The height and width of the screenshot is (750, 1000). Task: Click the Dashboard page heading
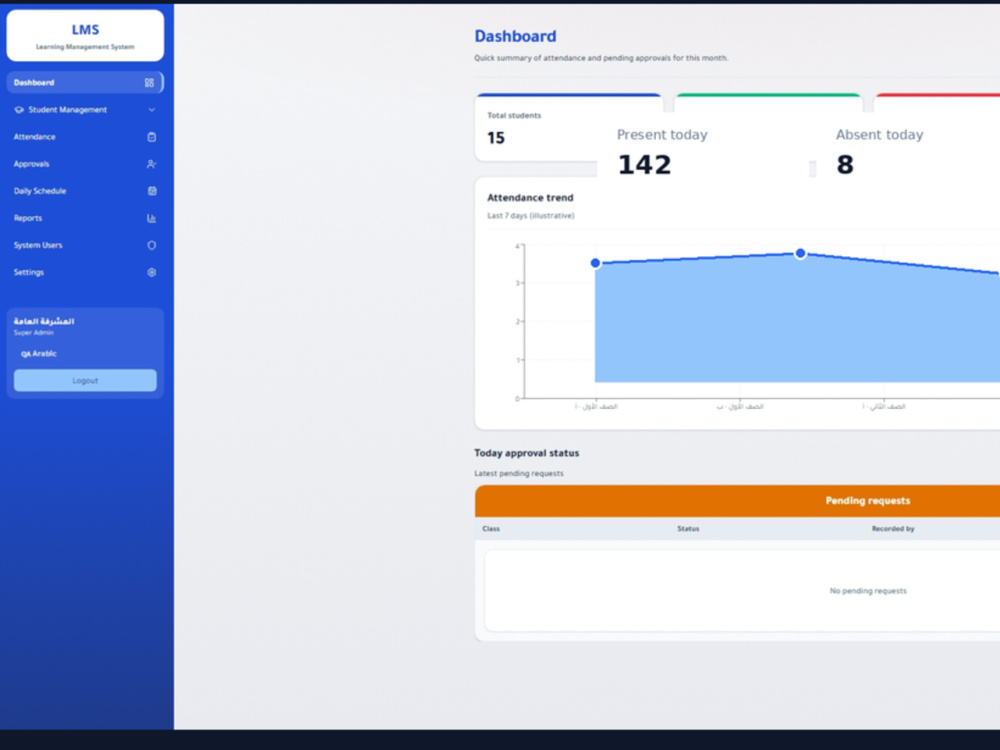[515, 36]
